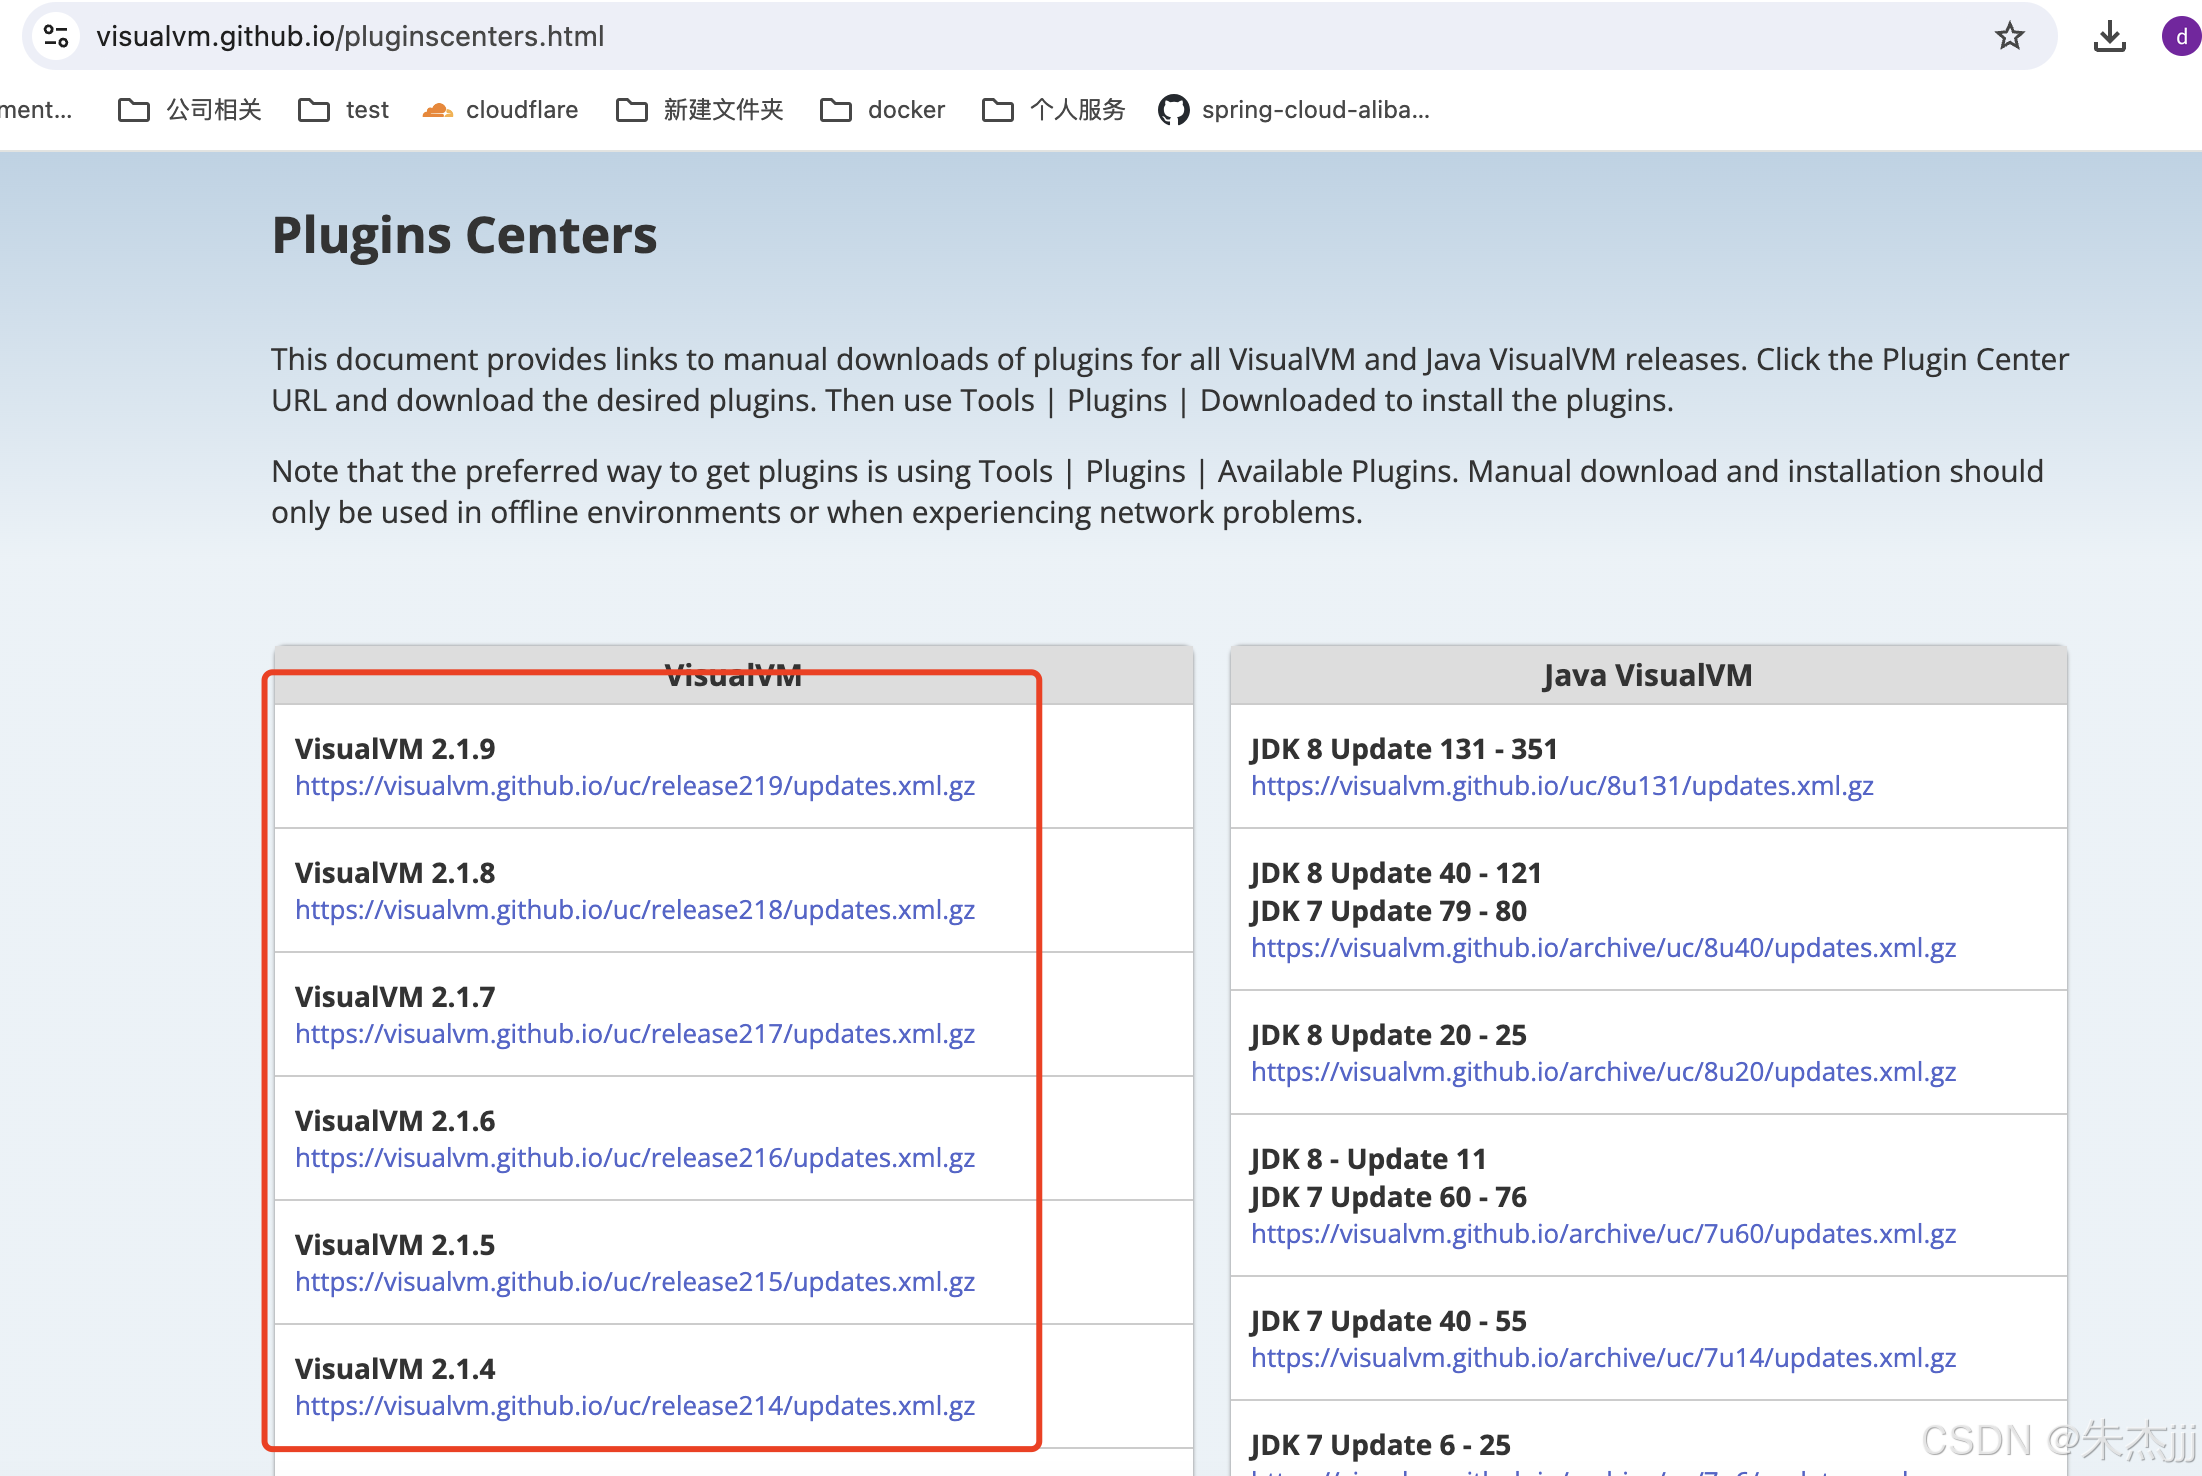Screen dimensions: 2202x1476
Task: Open the JDK 8 Update 131 8u131 link
Action: click(x=1562, y=786)
